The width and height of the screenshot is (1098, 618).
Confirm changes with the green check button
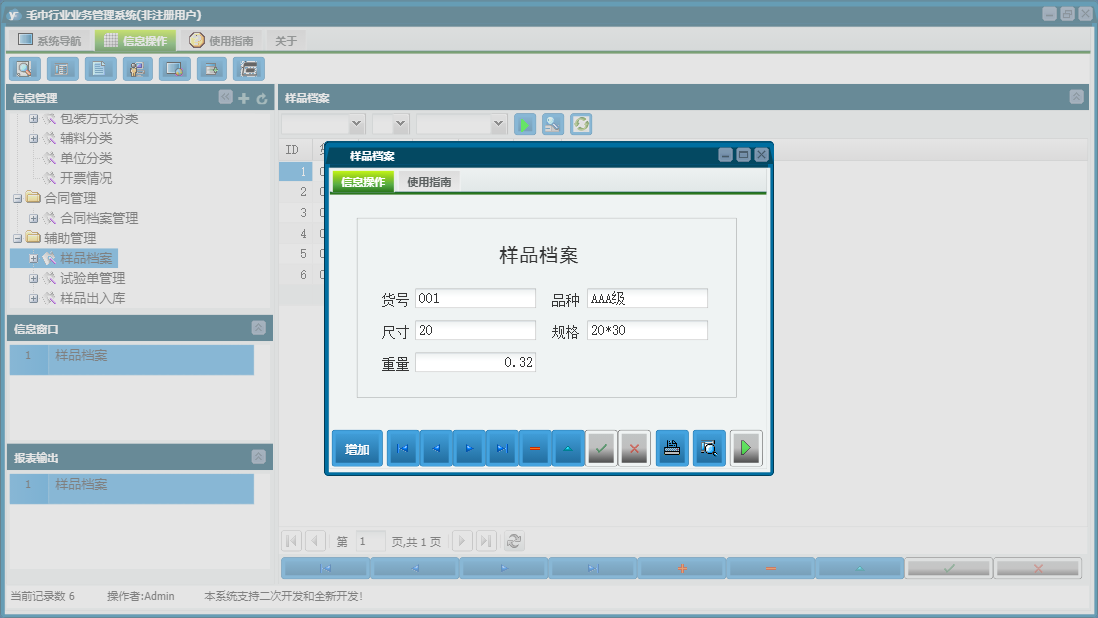coord(601,448)
